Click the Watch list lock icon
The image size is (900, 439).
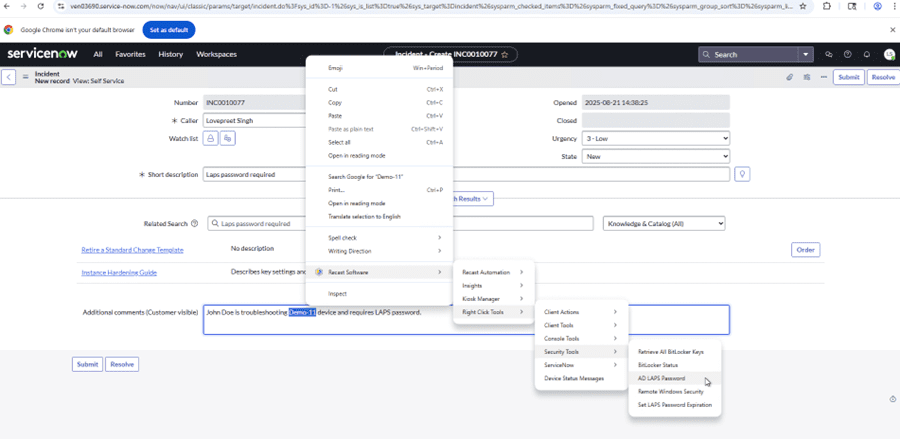point(211,138)
